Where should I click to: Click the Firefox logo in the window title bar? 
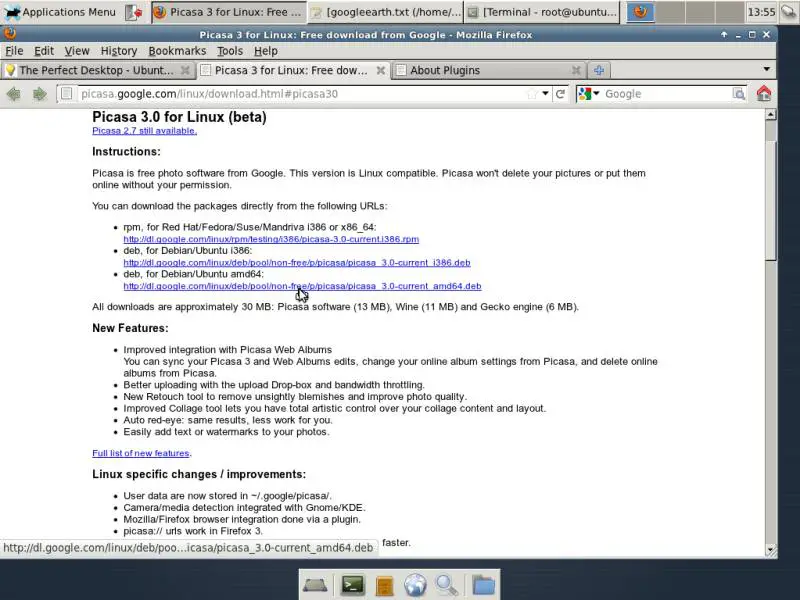pos(10,34)
